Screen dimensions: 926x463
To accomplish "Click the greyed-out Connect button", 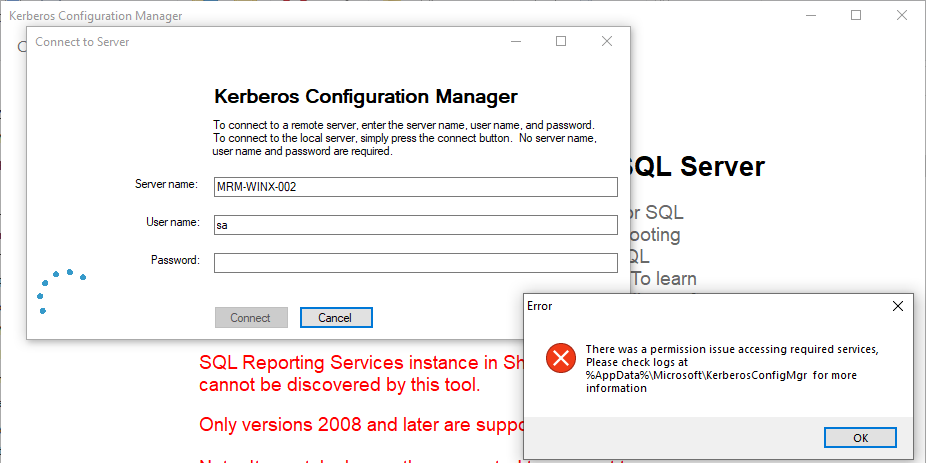I will (x=250, y=318).
